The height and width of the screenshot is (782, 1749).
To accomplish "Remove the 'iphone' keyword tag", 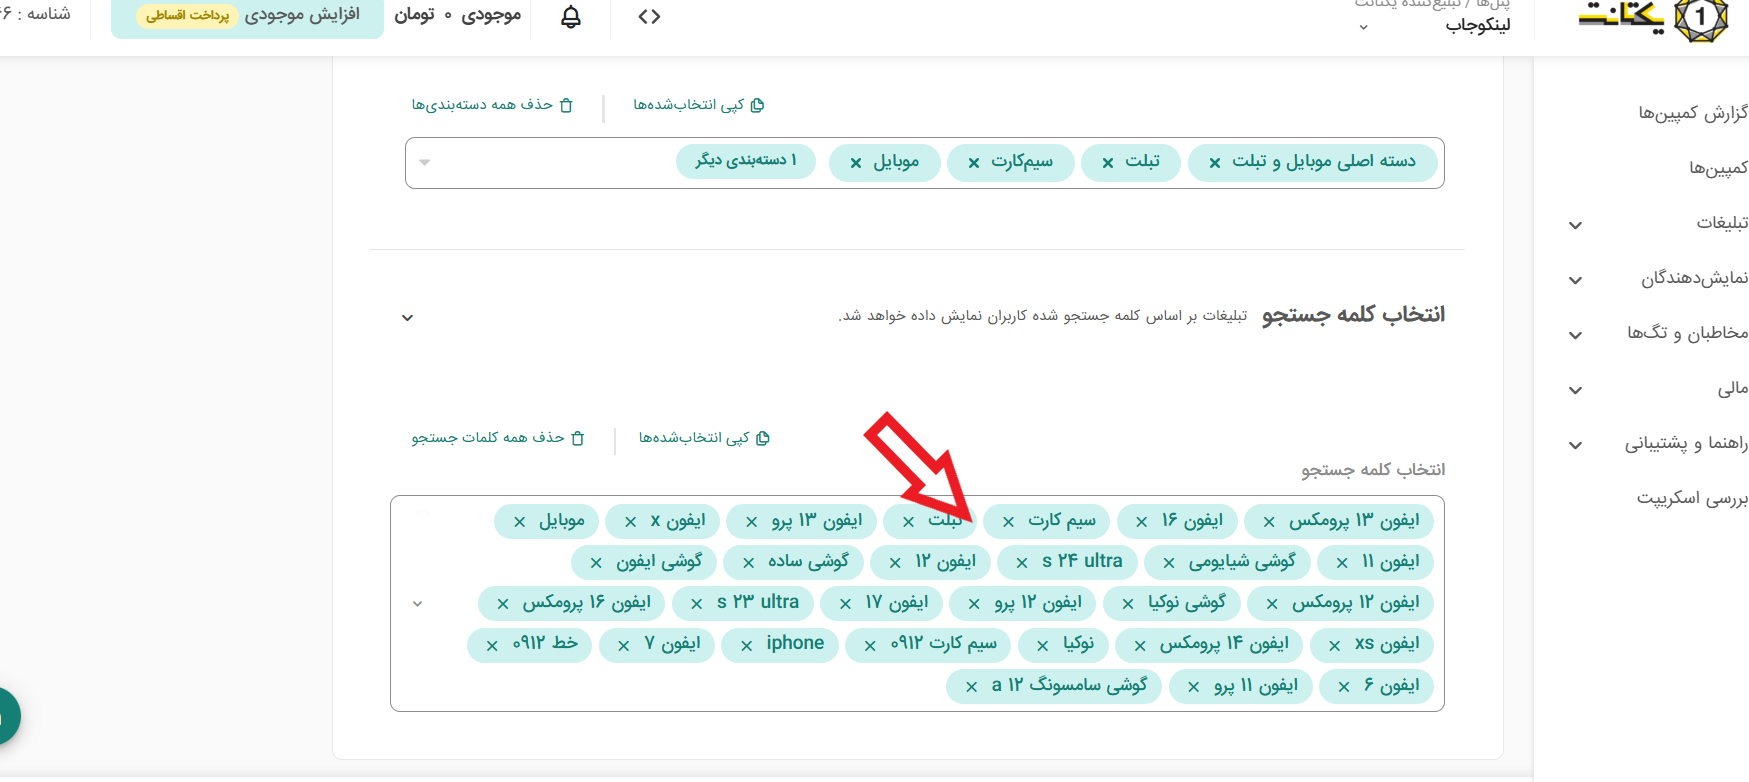I will point(746,646).
